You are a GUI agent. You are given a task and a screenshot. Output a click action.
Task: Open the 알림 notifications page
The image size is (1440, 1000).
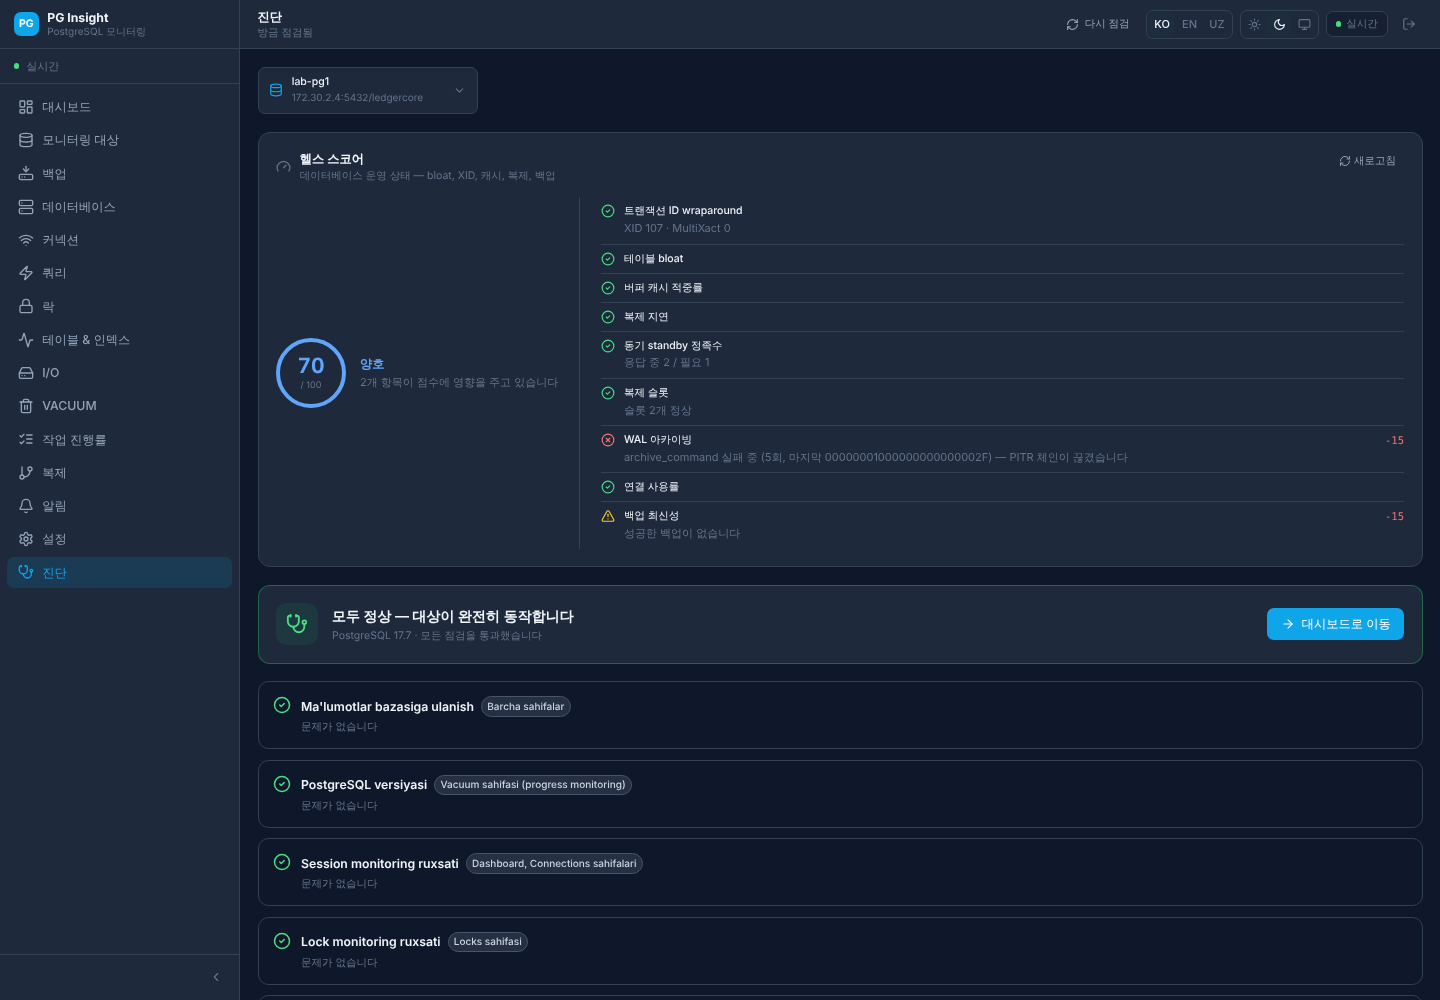(119, 506)
